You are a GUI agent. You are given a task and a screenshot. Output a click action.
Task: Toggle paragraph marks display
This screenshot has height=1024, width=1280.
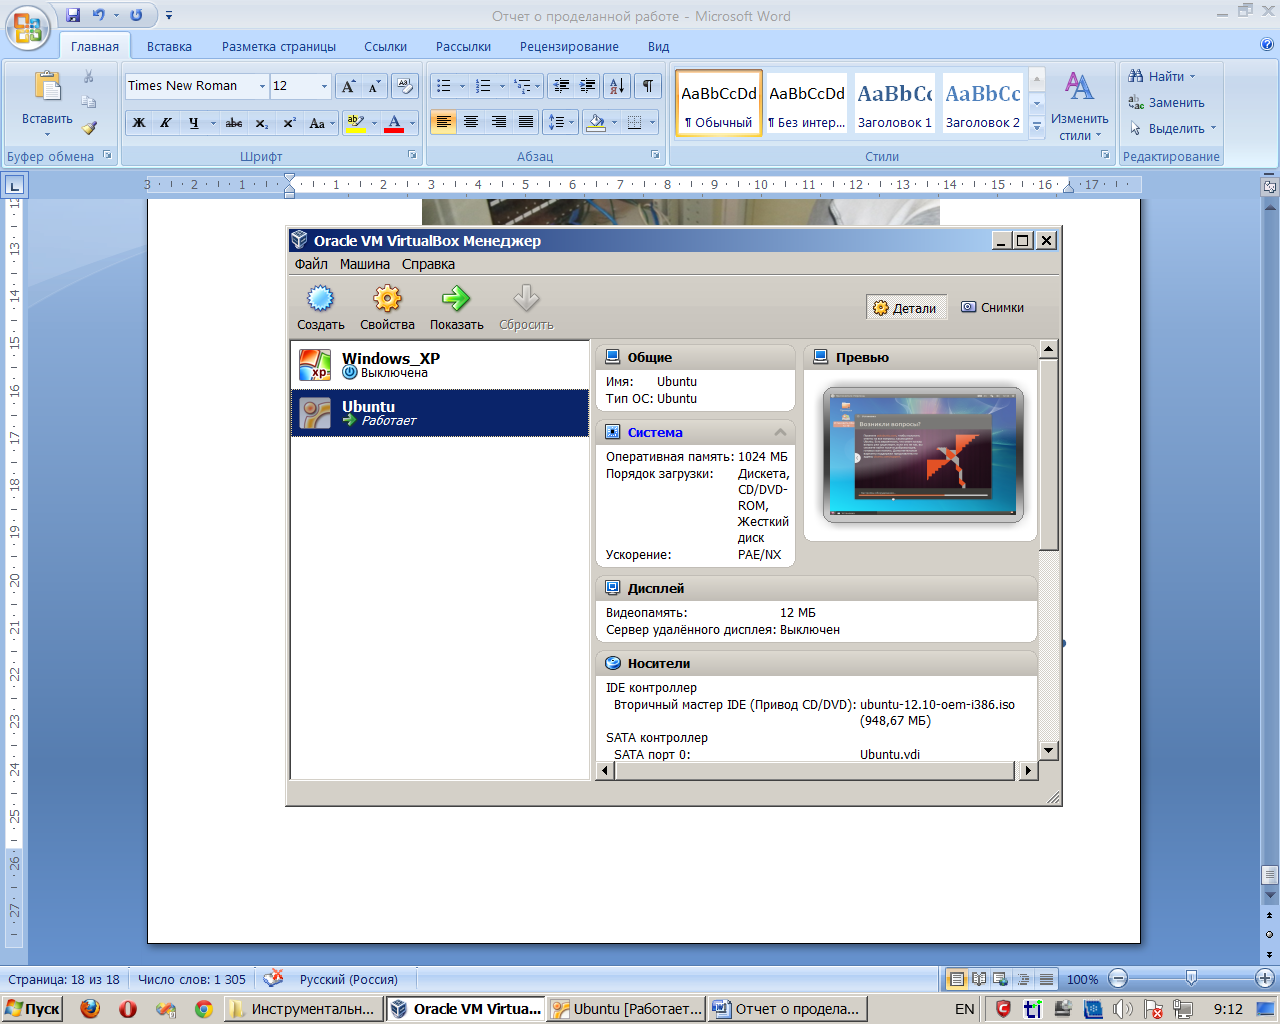pos(647,86)
